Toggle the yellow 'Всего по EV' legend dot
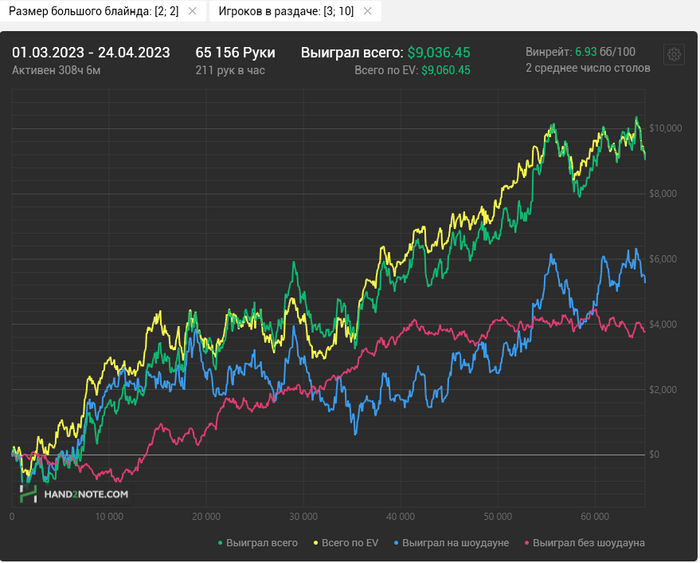 (x=316, y=543)
